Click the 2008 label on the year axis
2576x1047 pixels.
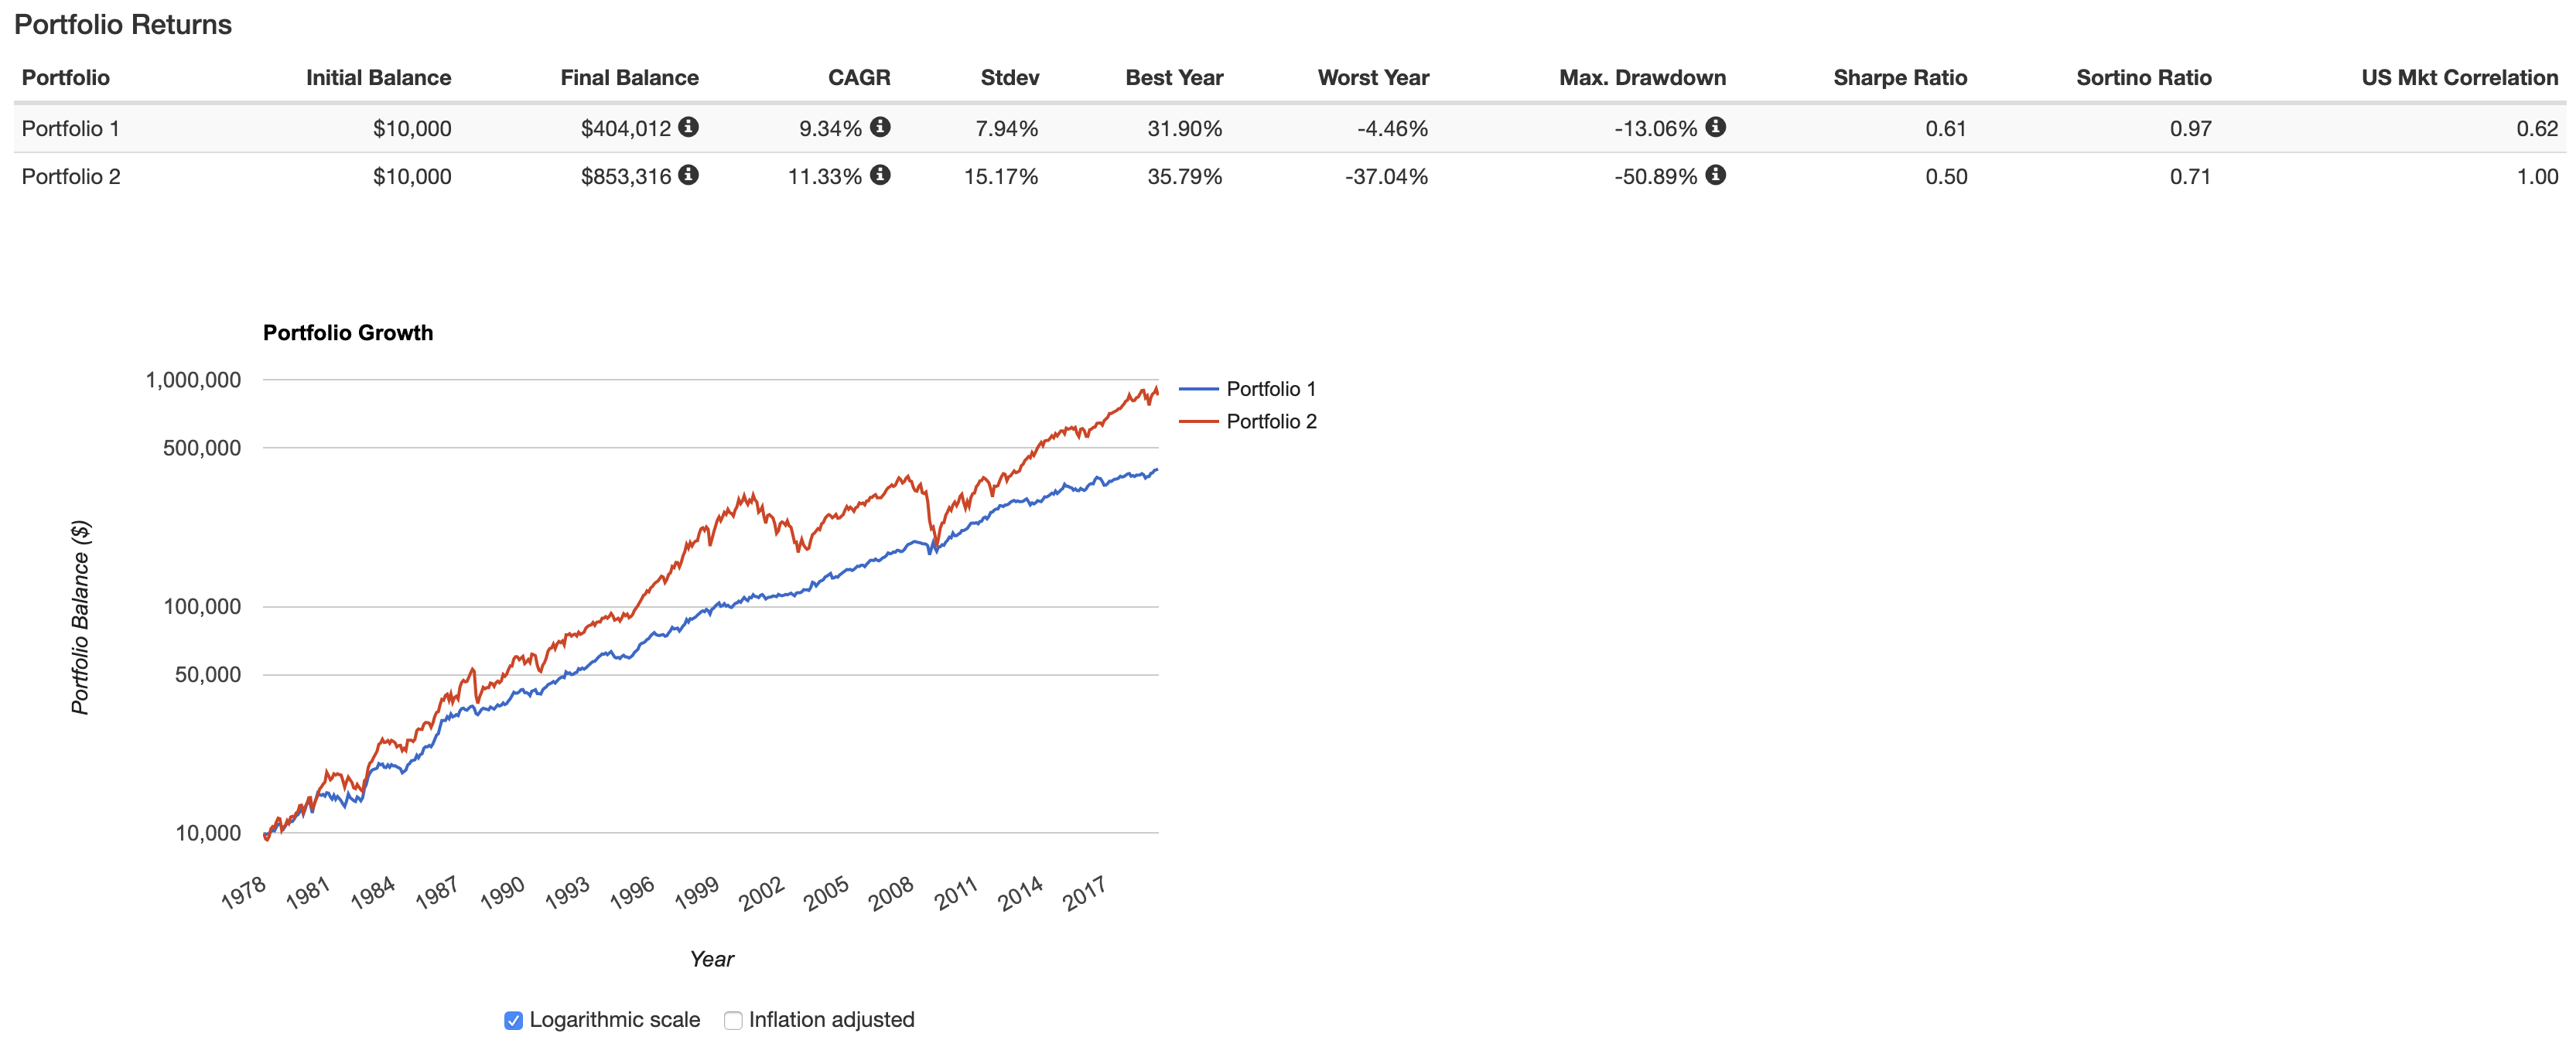click(891, 892)
